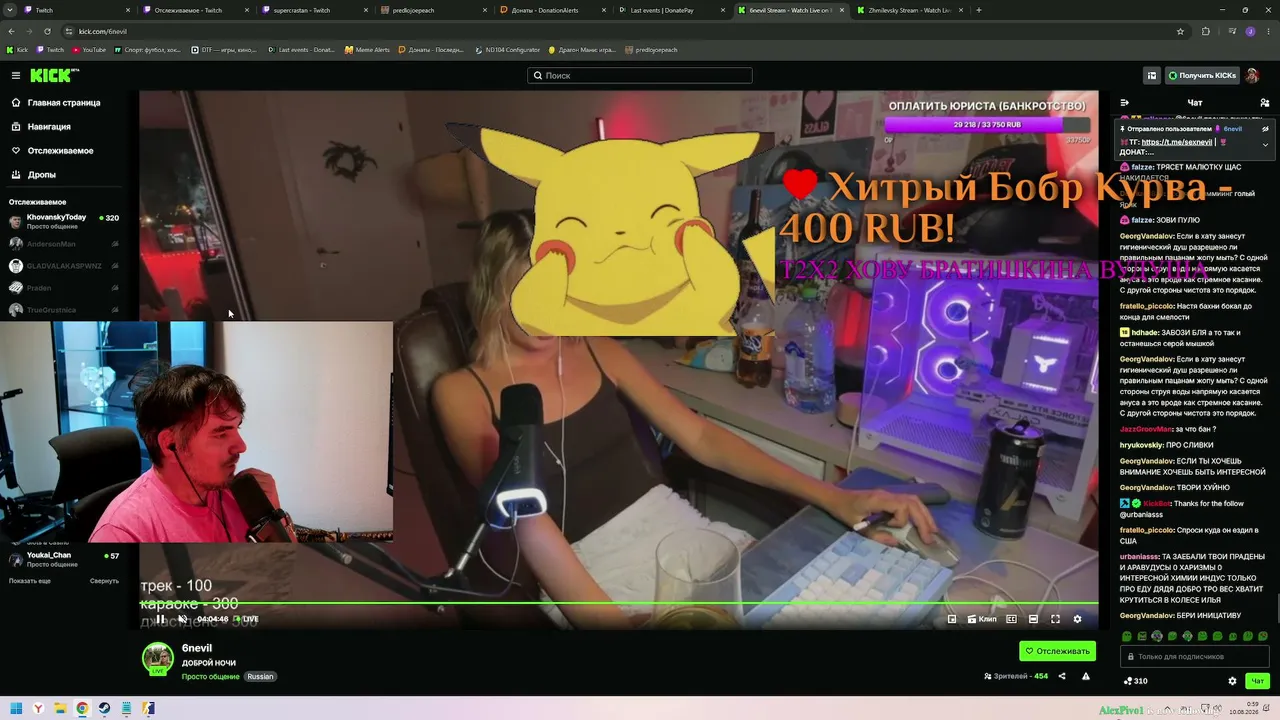
Task: Open the Kick hamburger sidebar menu
Action: point(16,75)
